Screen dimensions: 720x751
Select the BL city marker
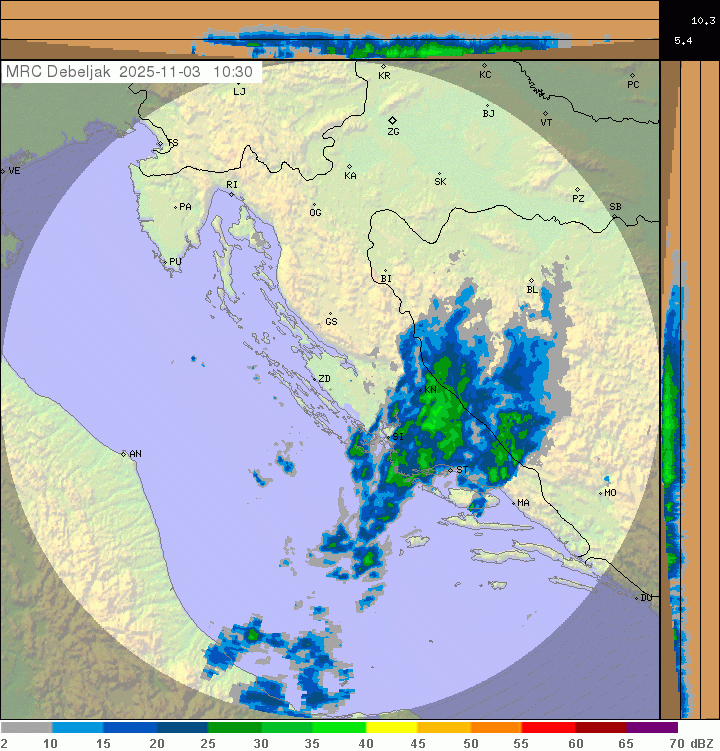click(531, 282)
